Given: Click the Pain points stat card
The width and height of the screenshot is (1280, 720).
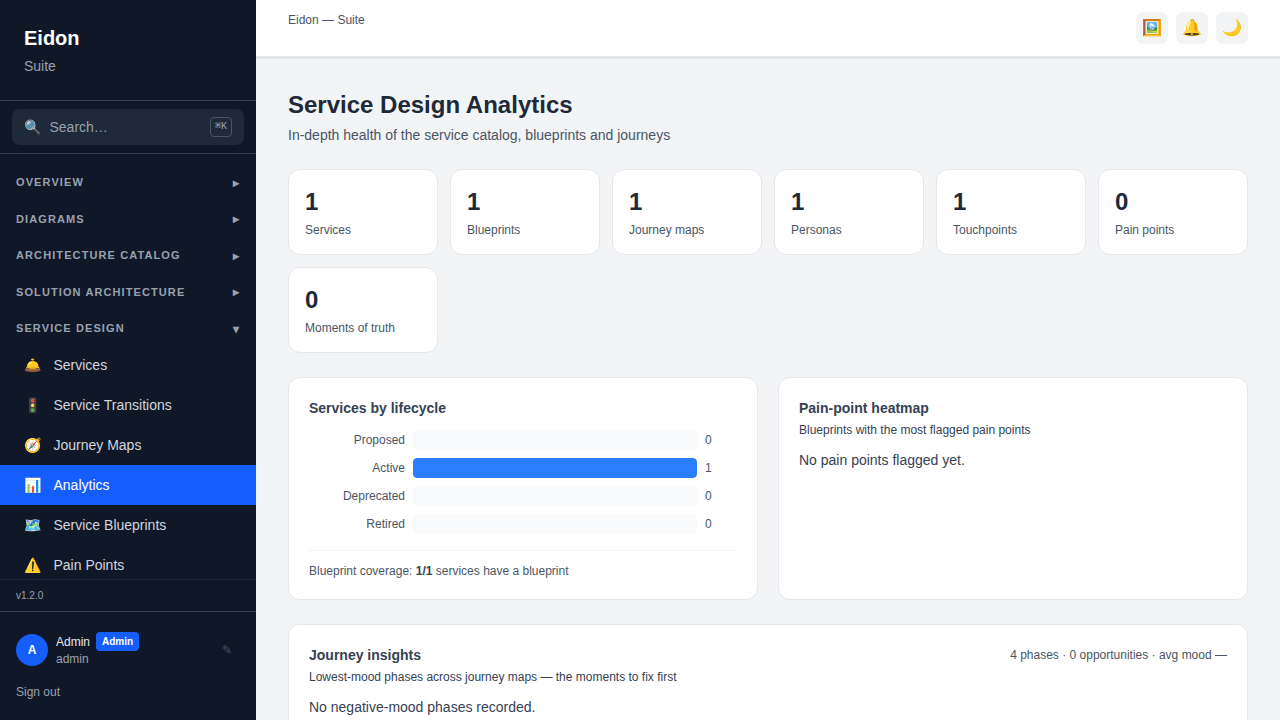Looking at the screenshot, I should [x=1173, y=212].
